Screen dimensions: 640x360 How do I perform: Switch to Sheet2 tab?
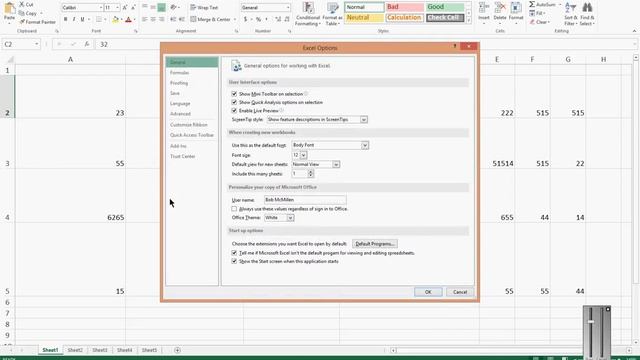point(75,350)
